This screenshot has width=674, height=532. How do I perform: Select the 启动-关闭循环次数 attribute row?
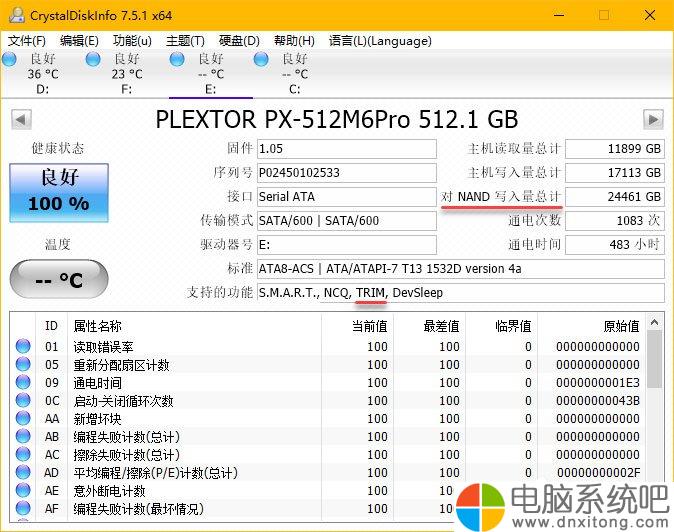point(328,401)
